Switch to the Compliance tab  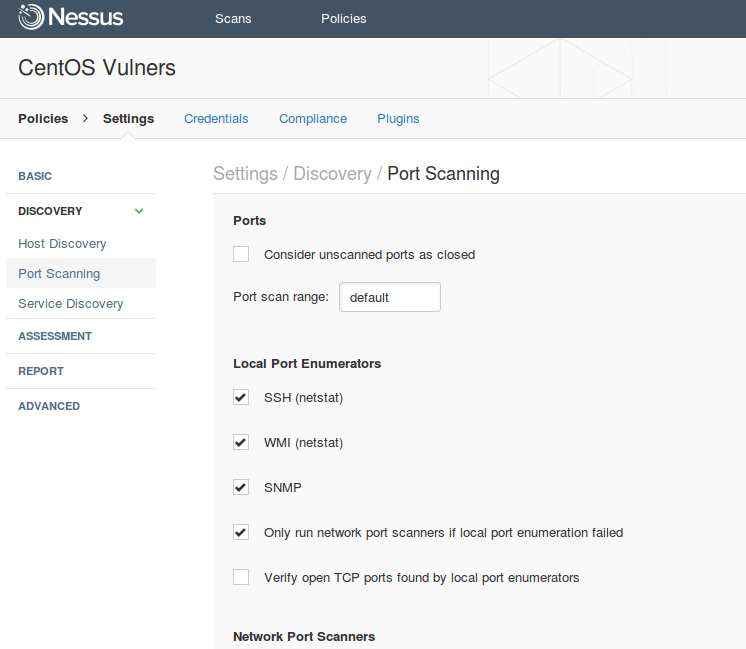tap(313, 118)
